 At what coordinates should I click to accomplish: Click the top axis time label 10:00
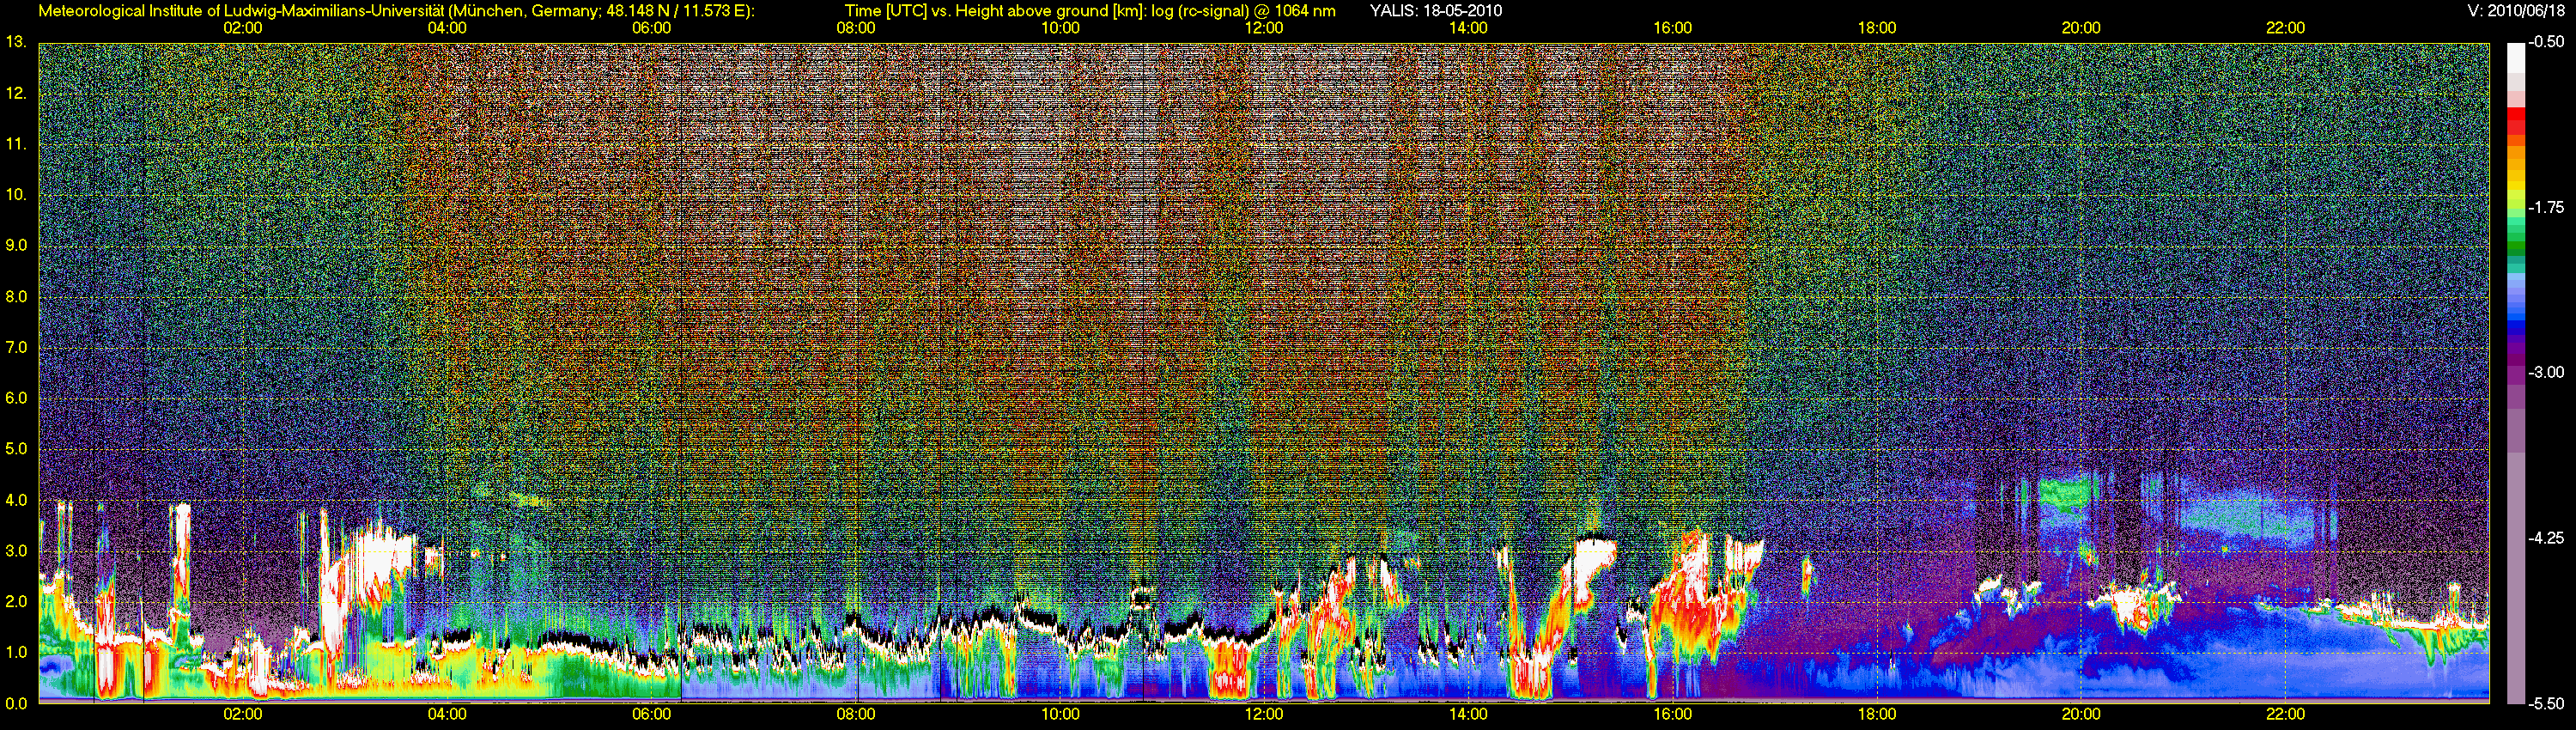coord(1060,28)
